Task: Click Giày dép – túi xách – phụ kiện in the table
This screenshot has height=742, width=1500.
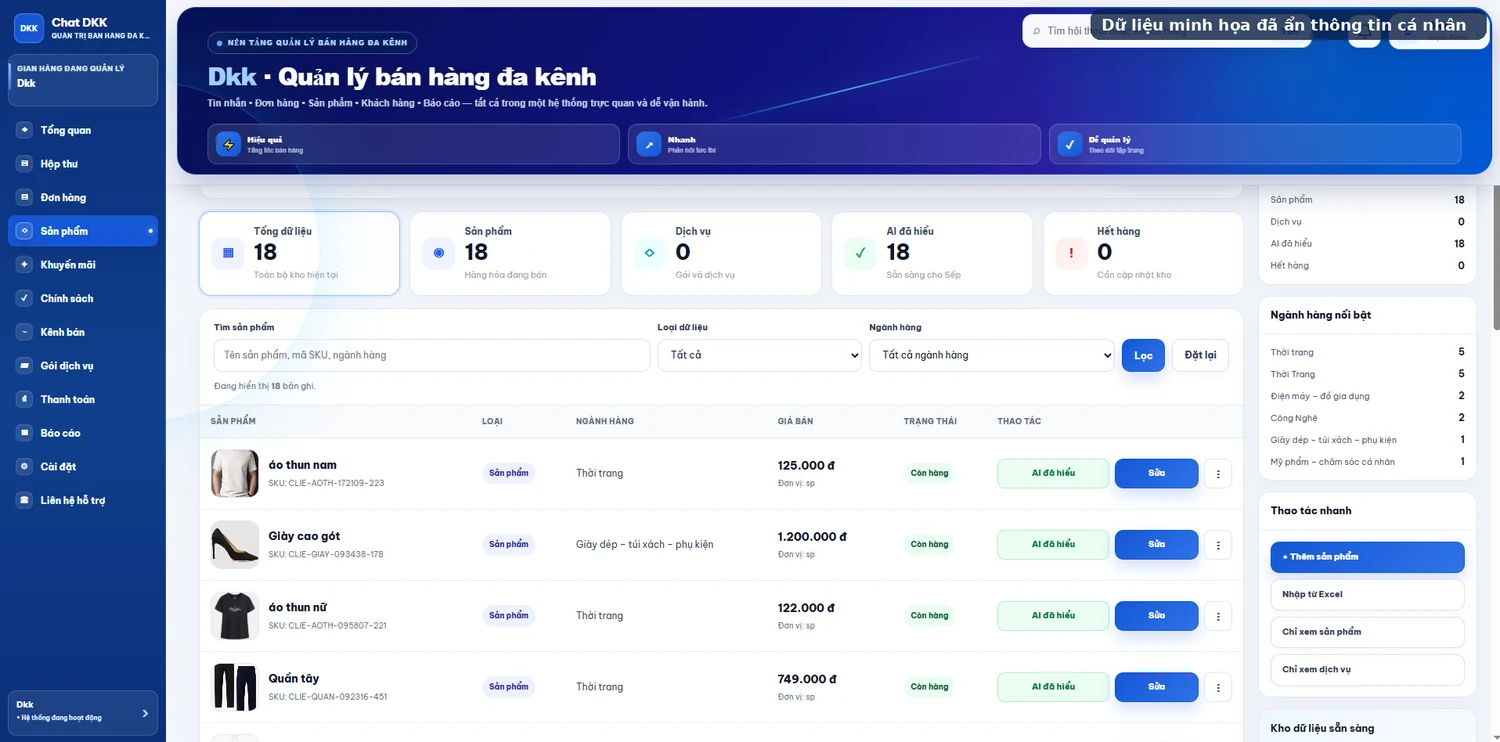Action: click(x=645, y=545)
